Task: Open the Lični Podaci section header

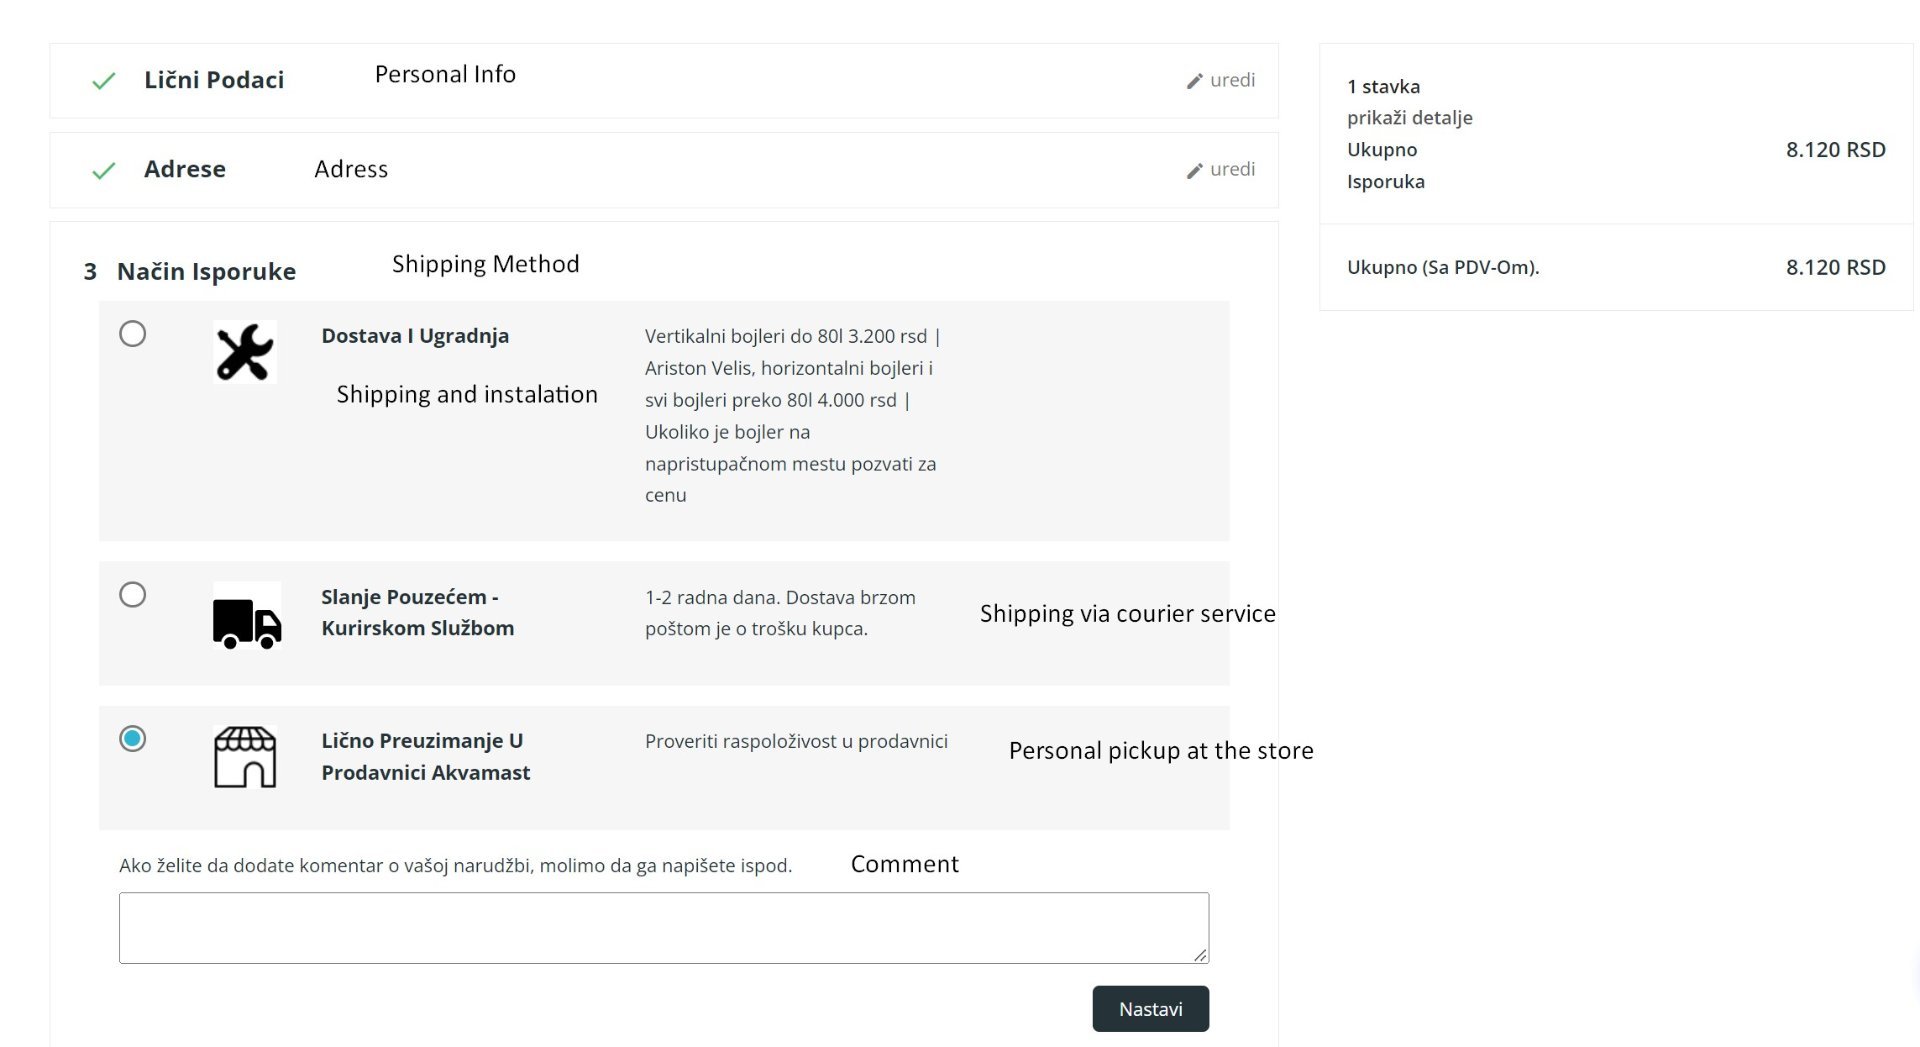Action: coord(214,80)
